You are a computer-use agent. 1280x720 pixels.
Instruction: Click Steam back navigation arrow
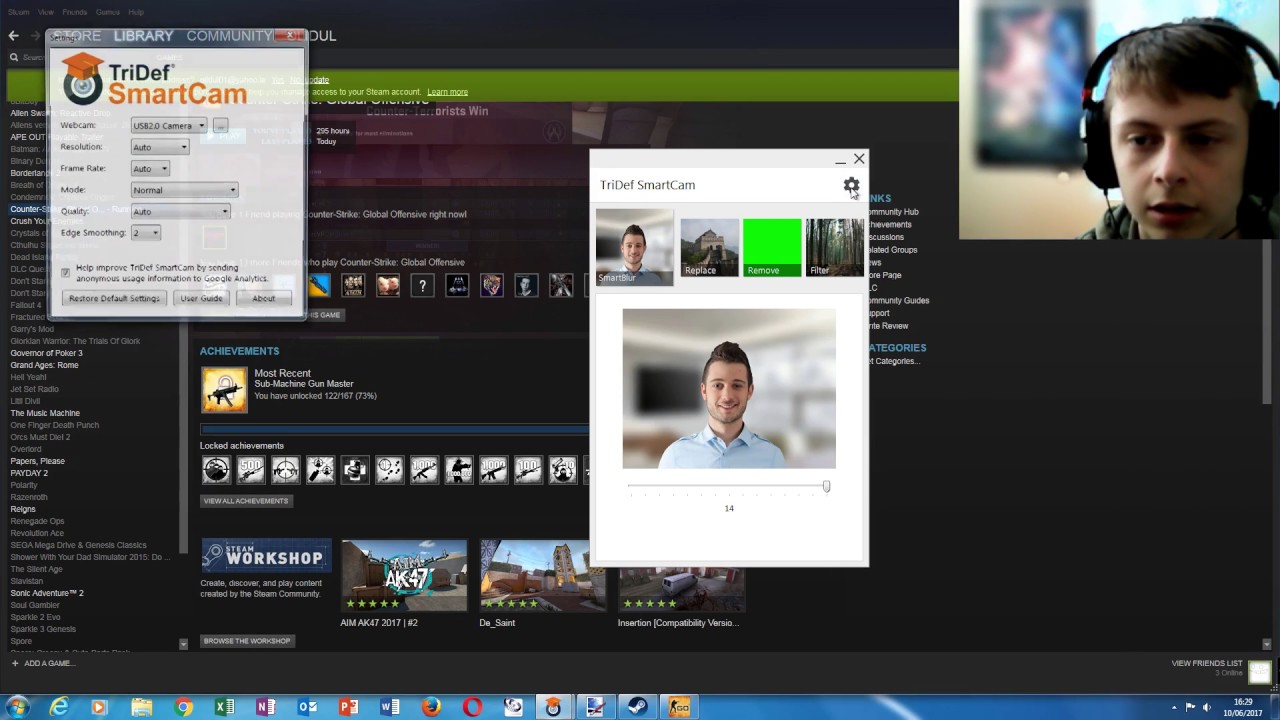pos(13,35)
